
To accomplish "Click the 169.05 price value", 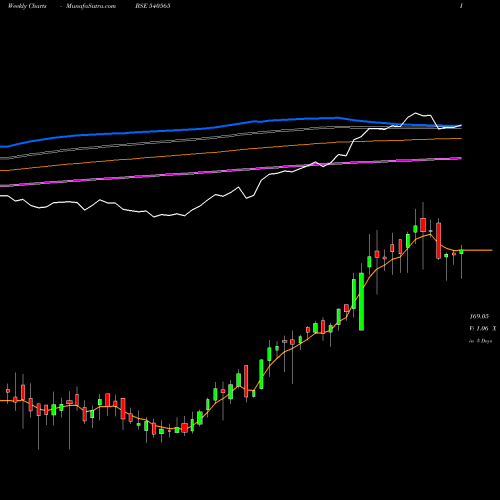I will 479,316.
